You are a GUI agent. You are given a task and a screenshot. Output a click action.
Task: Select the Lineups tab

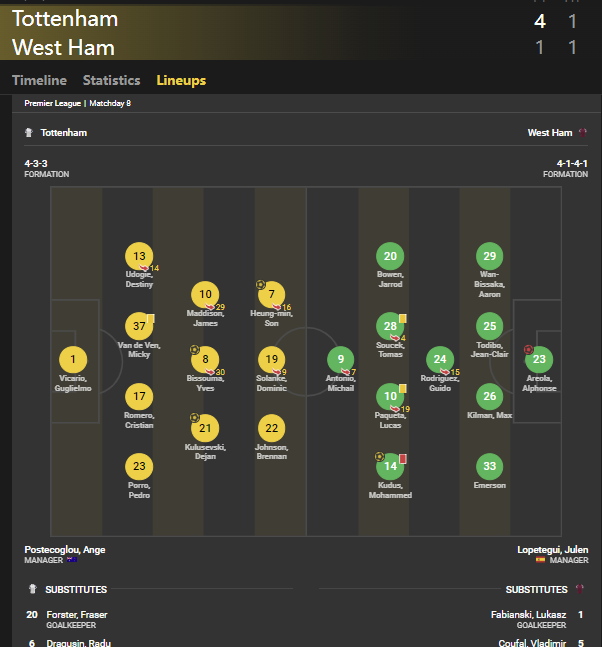pos(181,80)
